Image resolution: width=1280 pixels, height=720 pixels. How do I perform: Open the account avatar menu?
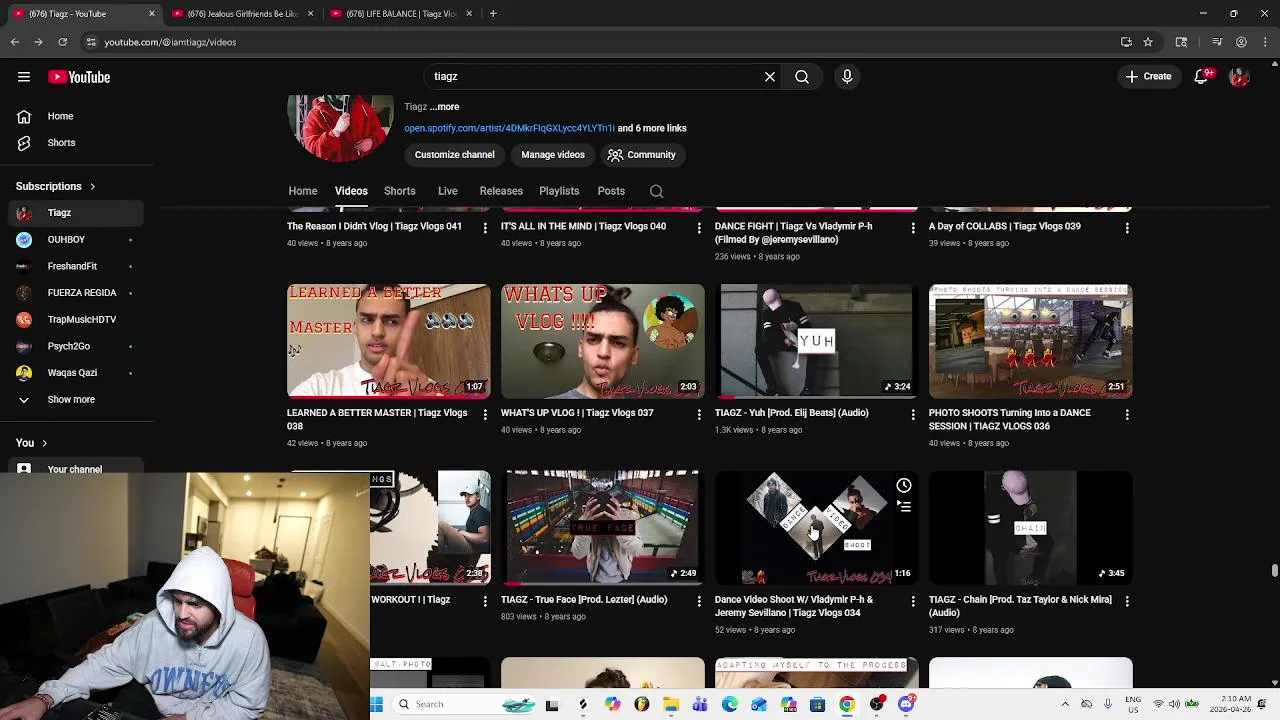[x=1239, y=77]
